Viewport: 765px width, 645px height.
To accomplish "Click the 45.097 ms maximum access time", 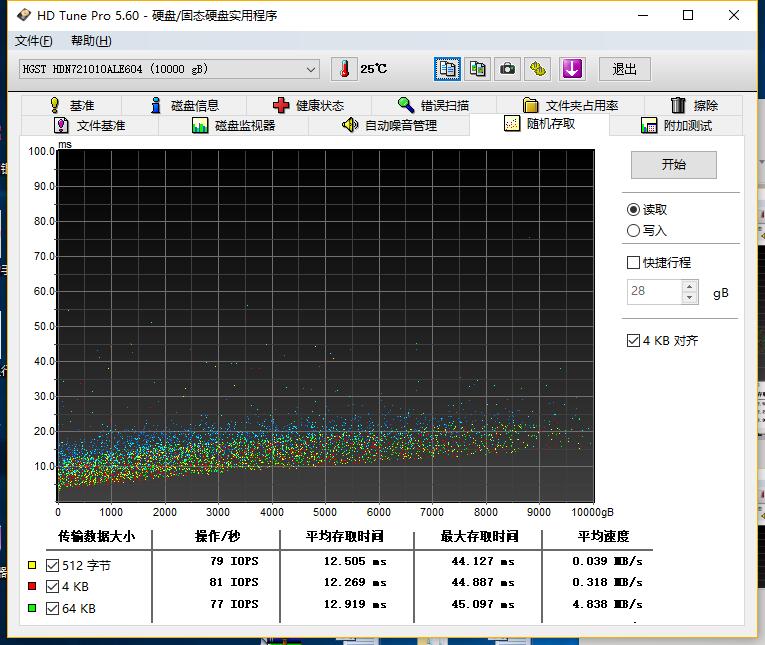I will tap(483, 604).
